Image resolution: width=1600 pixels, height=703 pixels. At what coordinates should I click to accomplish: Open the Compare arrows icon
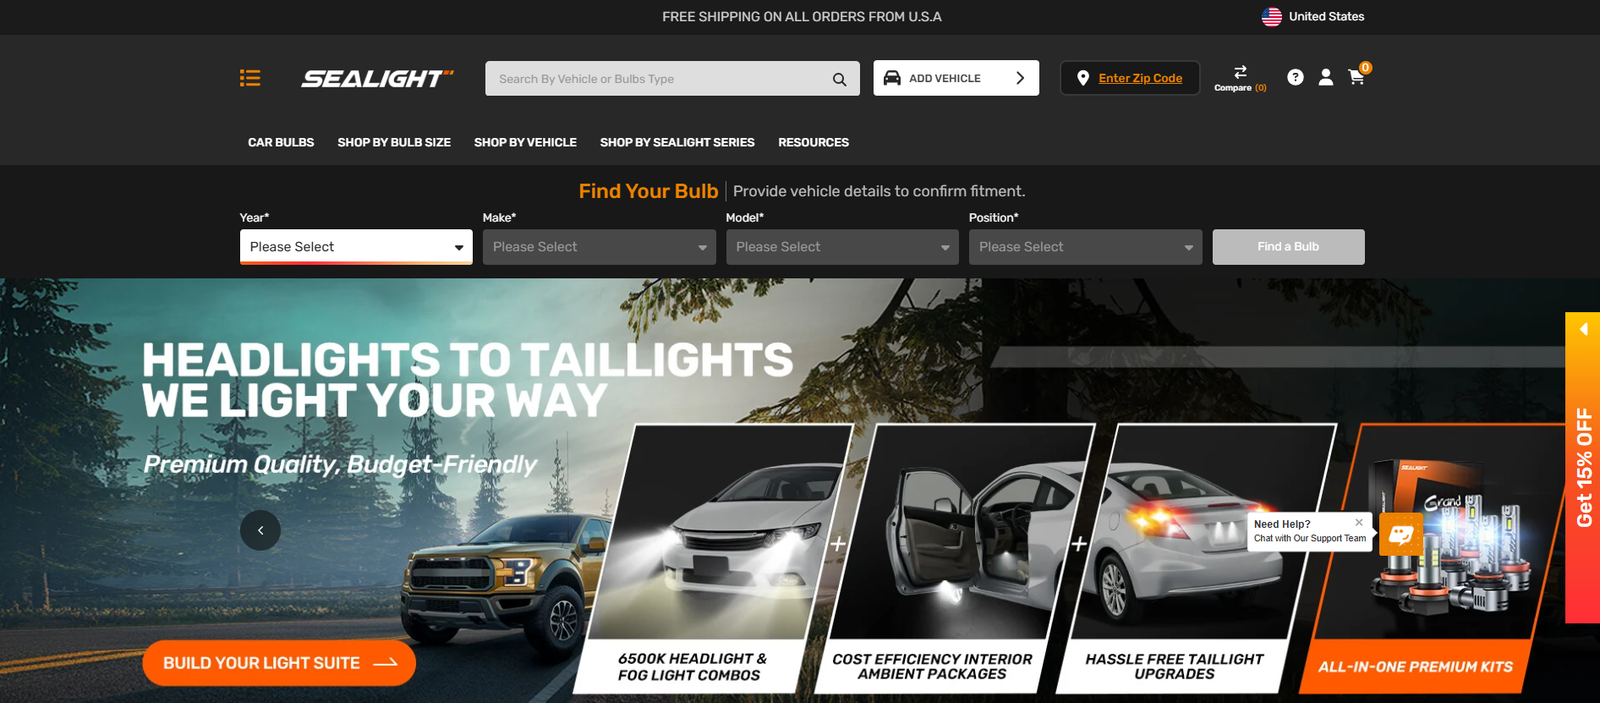tap(1240, 72)
